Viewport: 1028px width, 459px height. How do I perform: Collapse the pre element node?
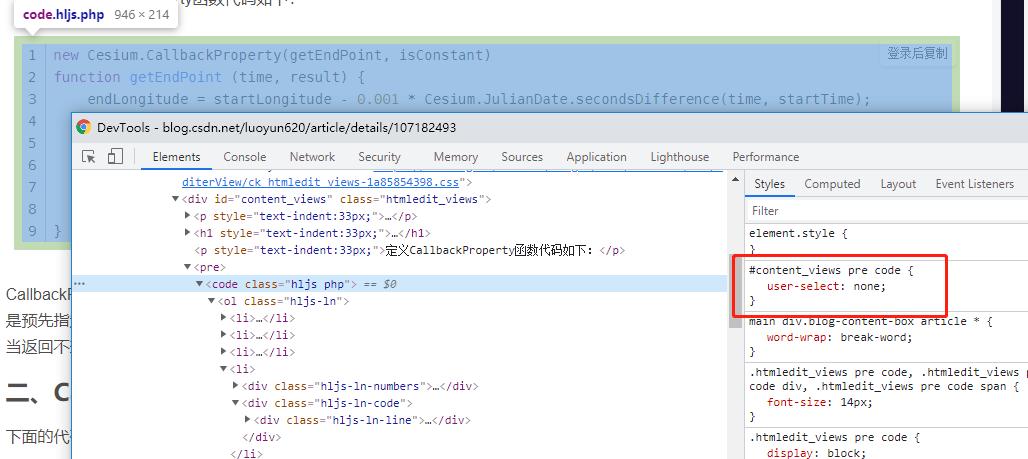click(187, 268)
